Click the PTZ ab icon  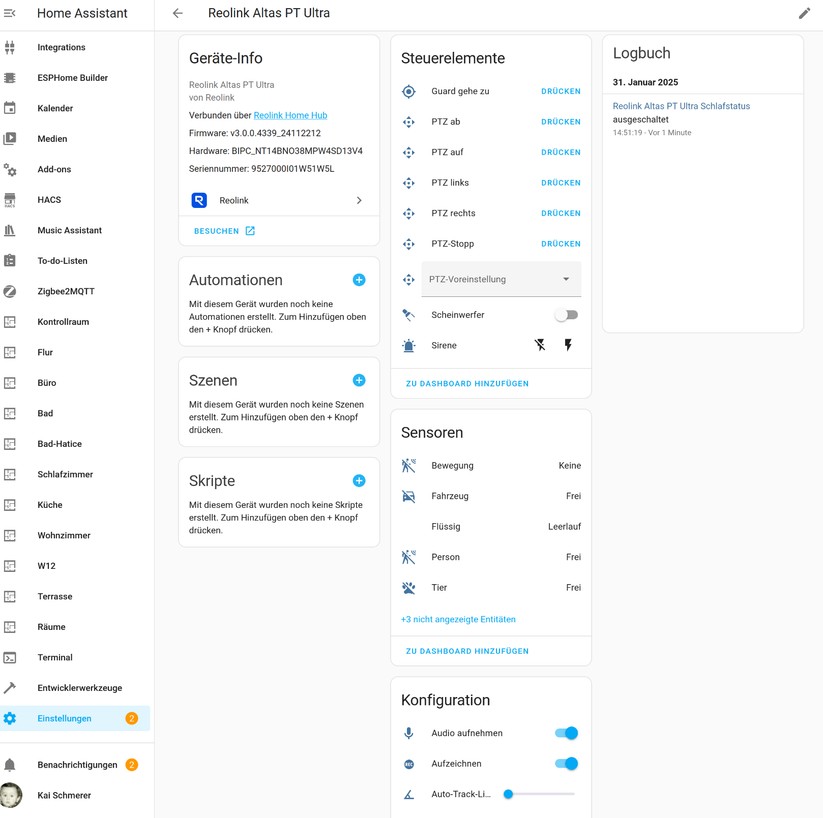pos(408,122)
